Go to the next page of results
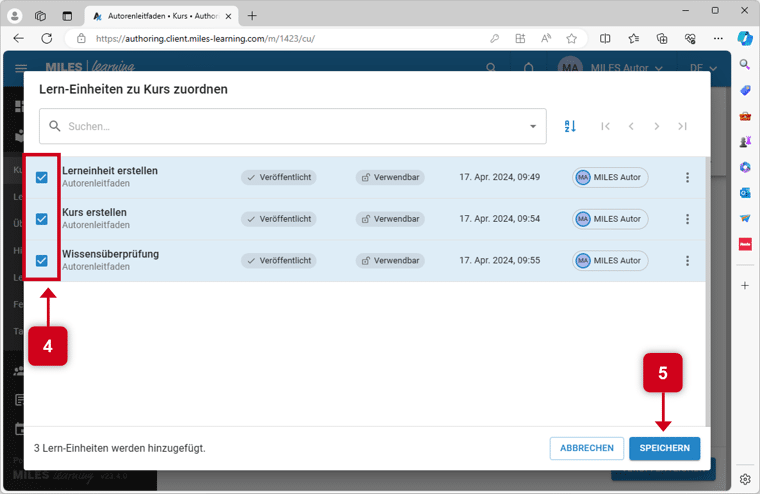The width and height of the screenshot is (760, 494). (657, 126)
